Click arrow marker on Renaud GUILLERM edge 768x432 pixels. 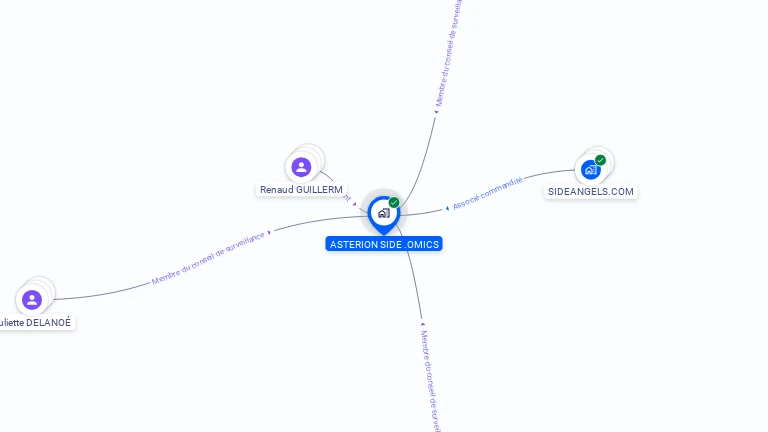click(x=354, y=204)
